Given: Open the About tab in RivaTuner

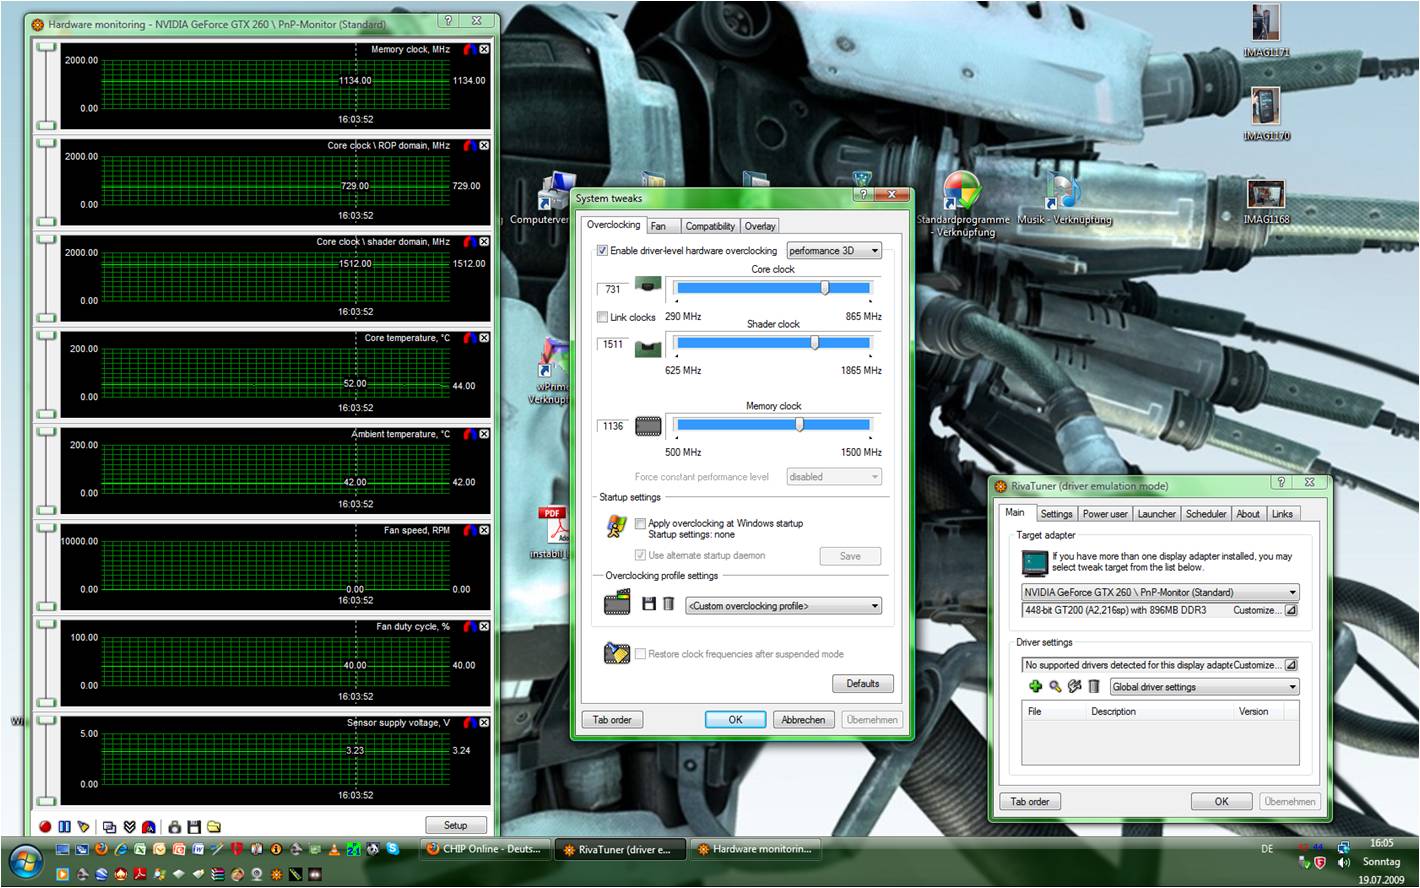Looking at the screenshot, I should pos(1248,514).
